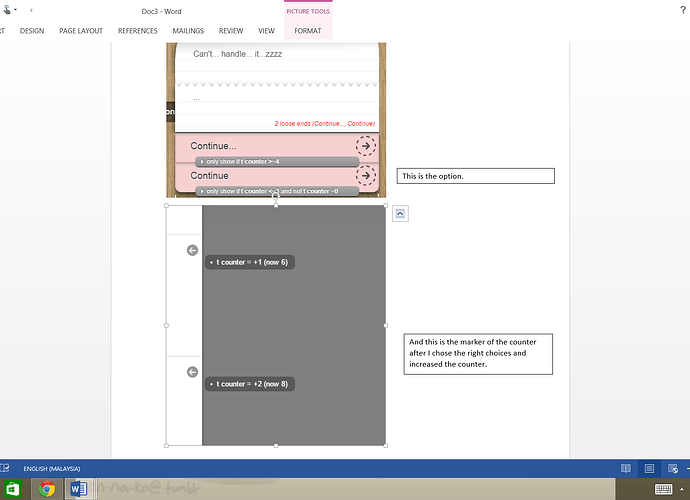
Task: Toggle Print Layout view in the status bar
Action: (649, 468)
